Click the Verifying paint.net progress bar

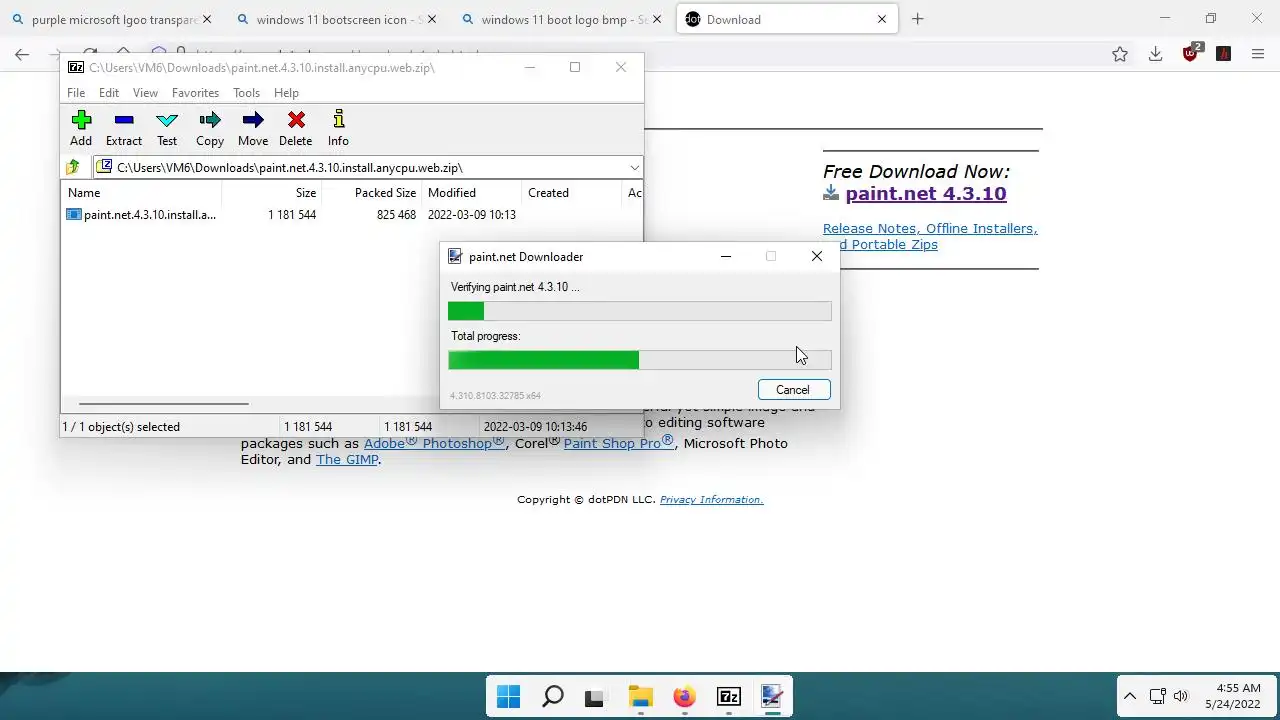point(640,311)
